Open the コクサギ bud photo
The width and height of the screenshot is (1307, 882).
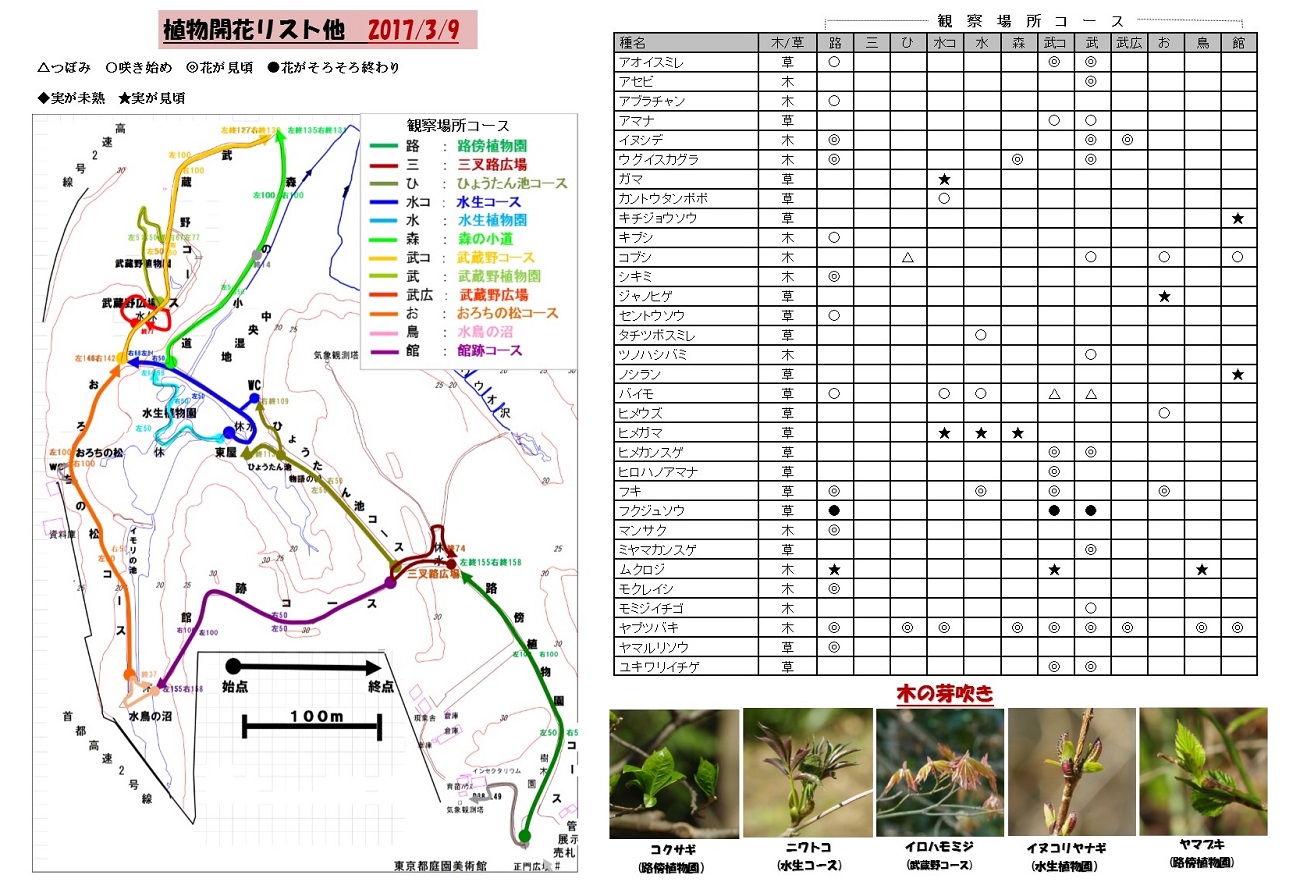tap(674, 774)
